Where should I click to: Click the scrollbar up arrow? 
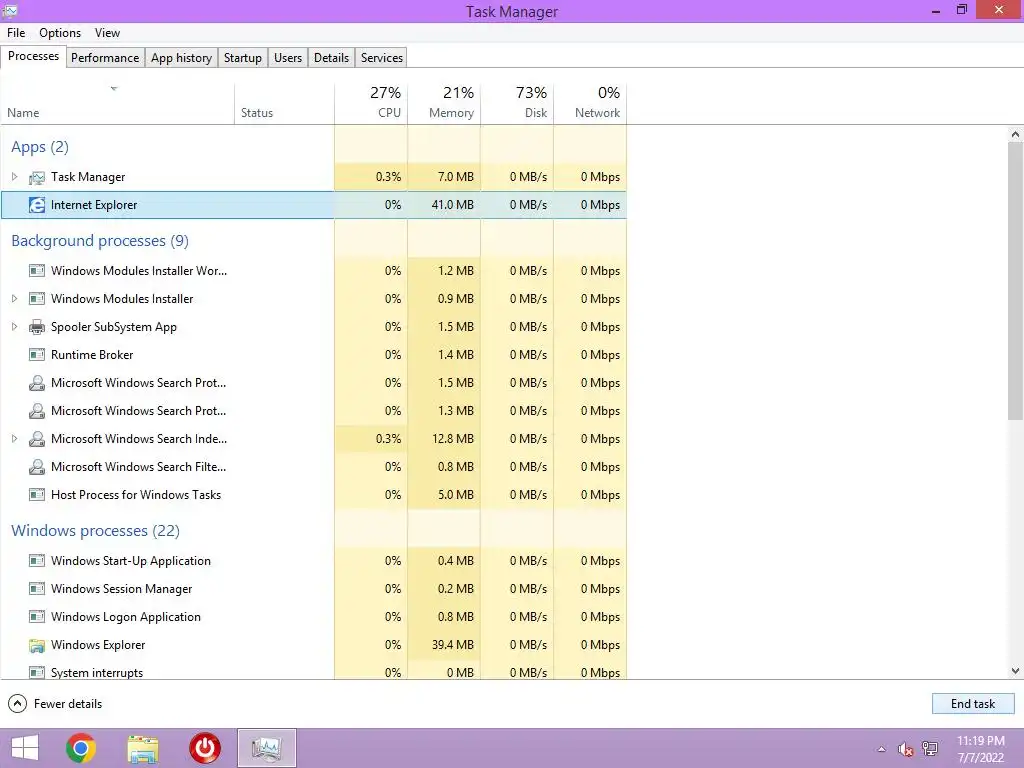1015,134
